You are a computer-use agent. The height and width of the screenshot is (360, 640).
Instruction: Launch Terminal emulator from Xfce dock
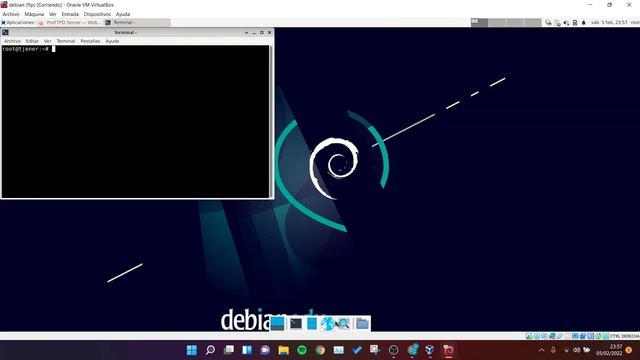tap(296, 324)
